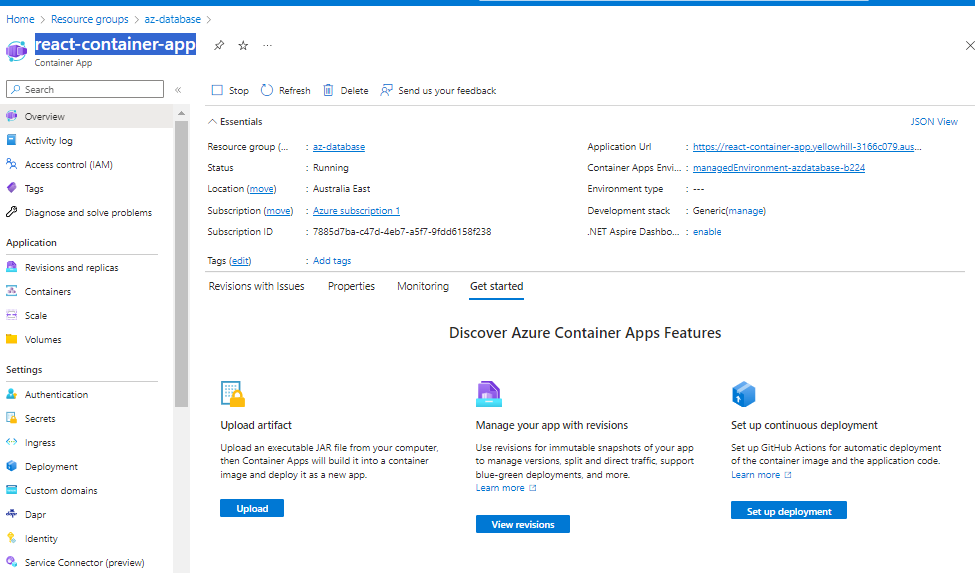Click the Container App resource icon
Image resolution: width=975 pixels, height=573 pixels.
(x=17, y=50)
